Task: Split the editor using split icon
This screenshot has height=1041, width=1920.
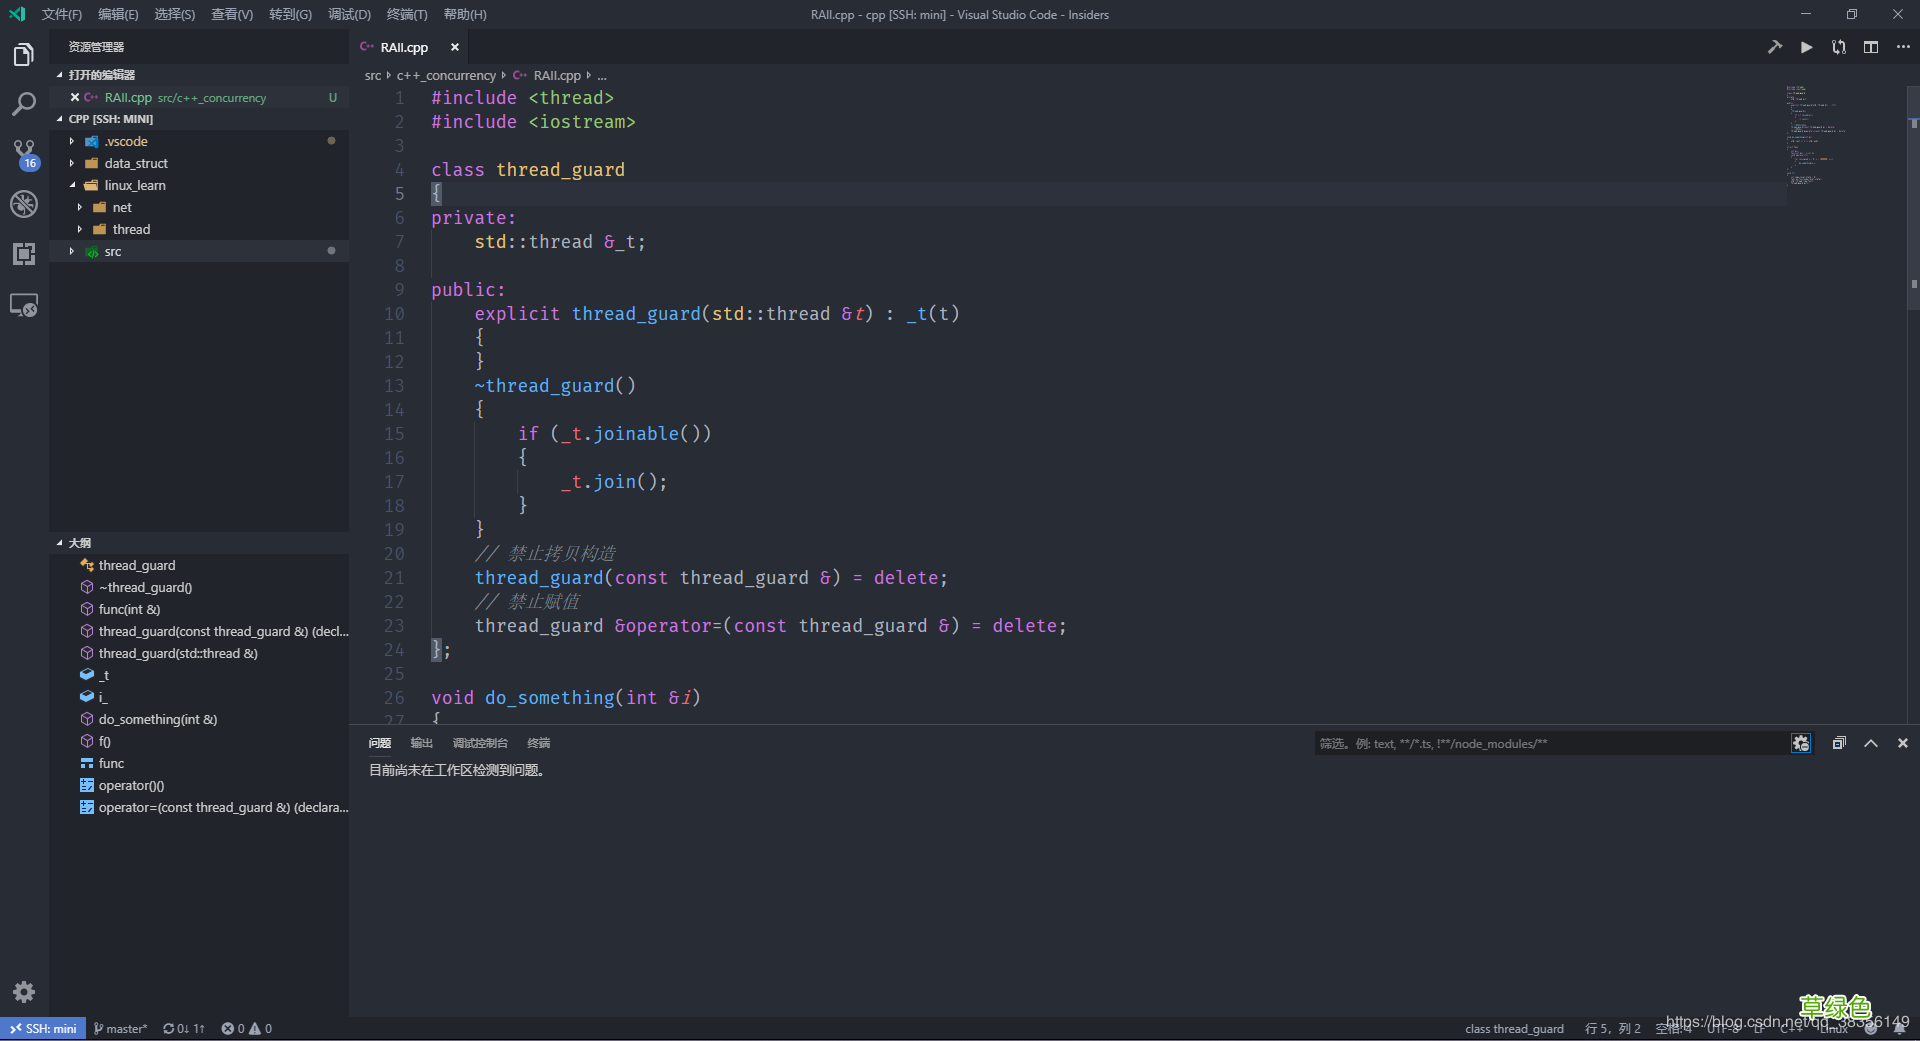Action: pyautogui.click(x=1871, y=47)
